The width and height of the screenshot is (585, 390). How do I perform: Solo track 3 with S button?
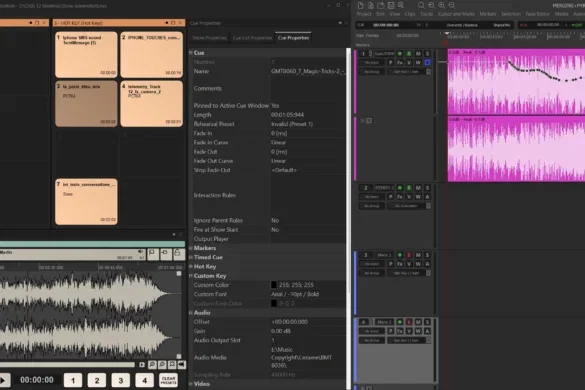(428, 255)
